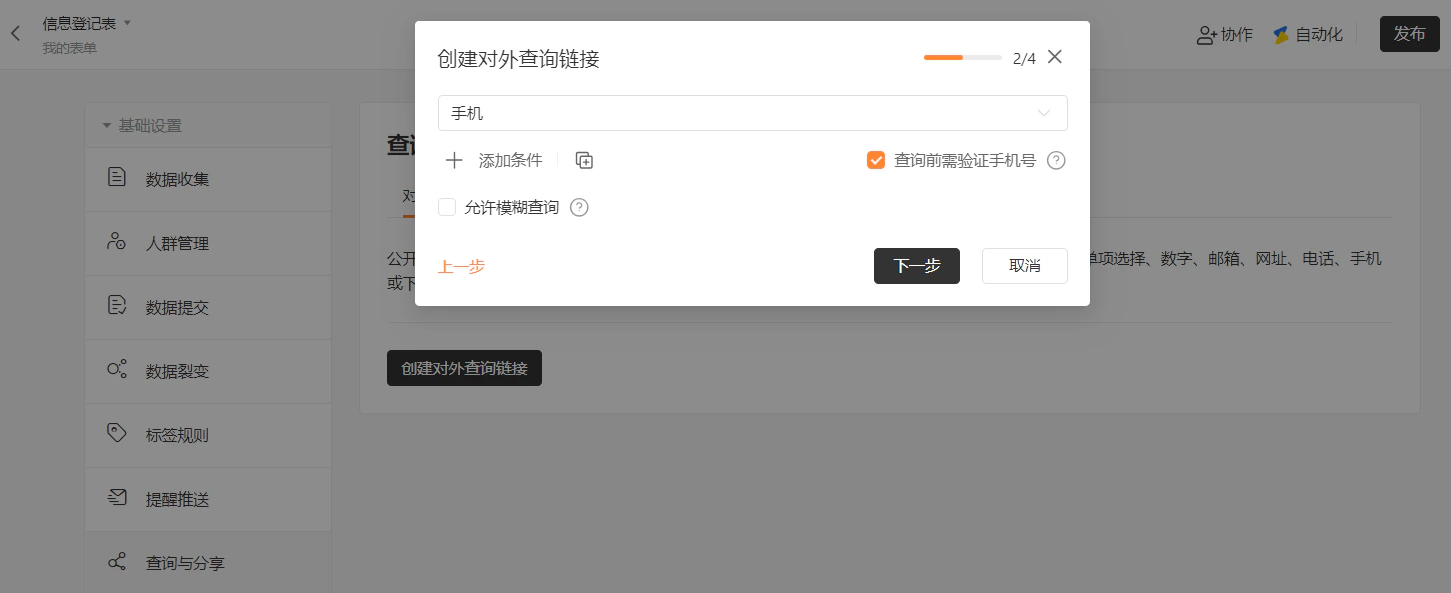1451x593 pixels.
Task: Click the 下一步 button
Action: [x=917, y=266]
